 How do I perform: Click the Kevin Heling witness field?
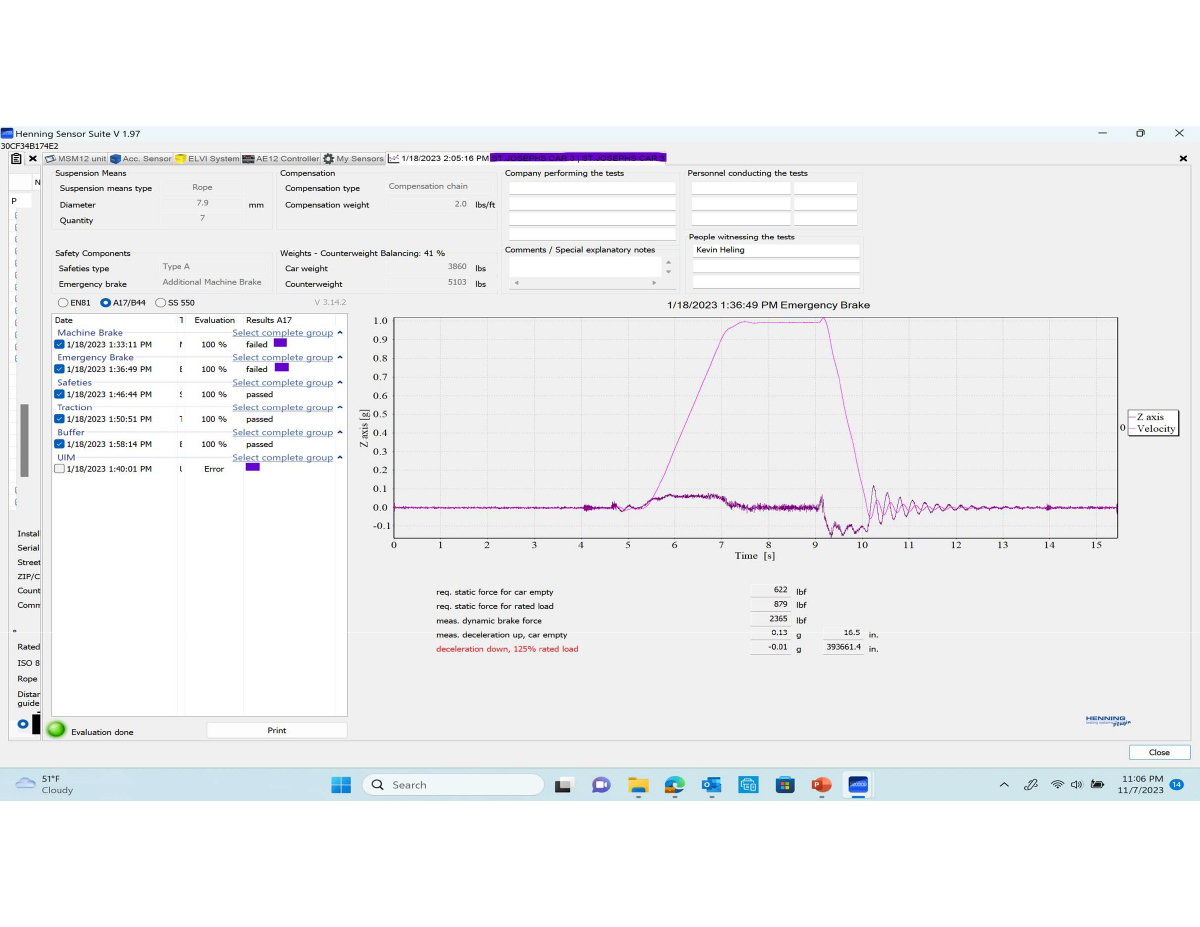776,250
